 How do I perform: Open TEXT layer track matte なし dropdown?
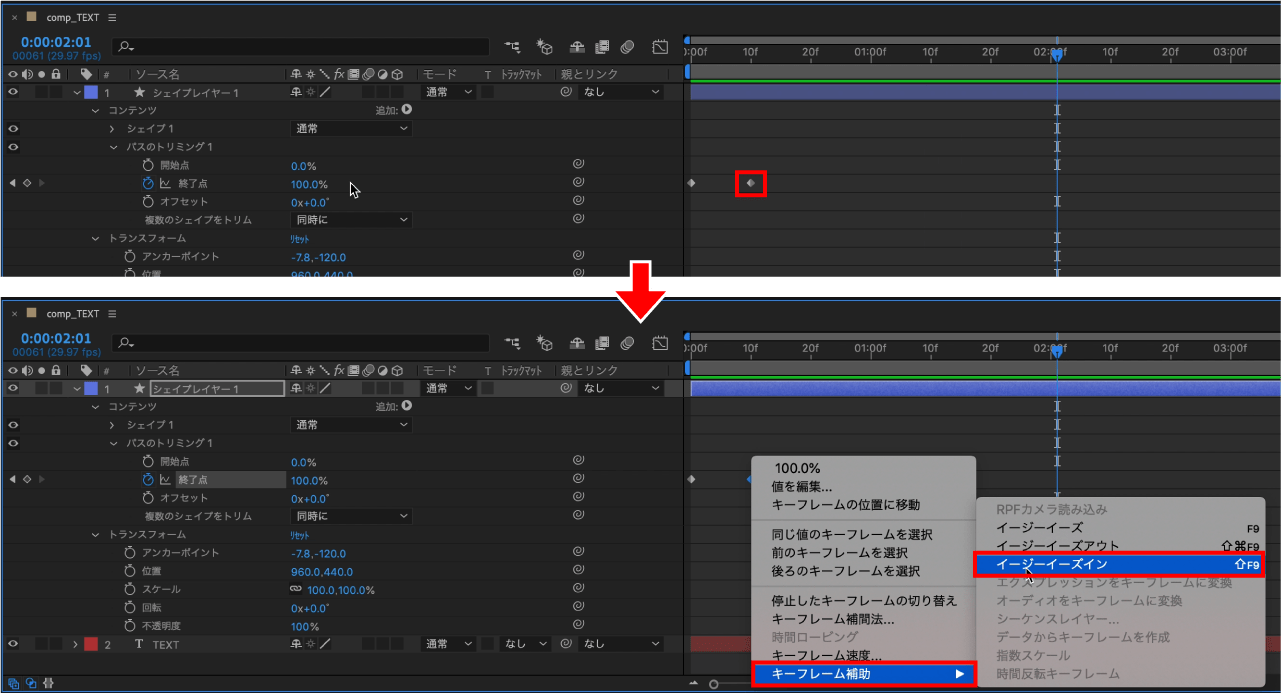tap(527, 644)
